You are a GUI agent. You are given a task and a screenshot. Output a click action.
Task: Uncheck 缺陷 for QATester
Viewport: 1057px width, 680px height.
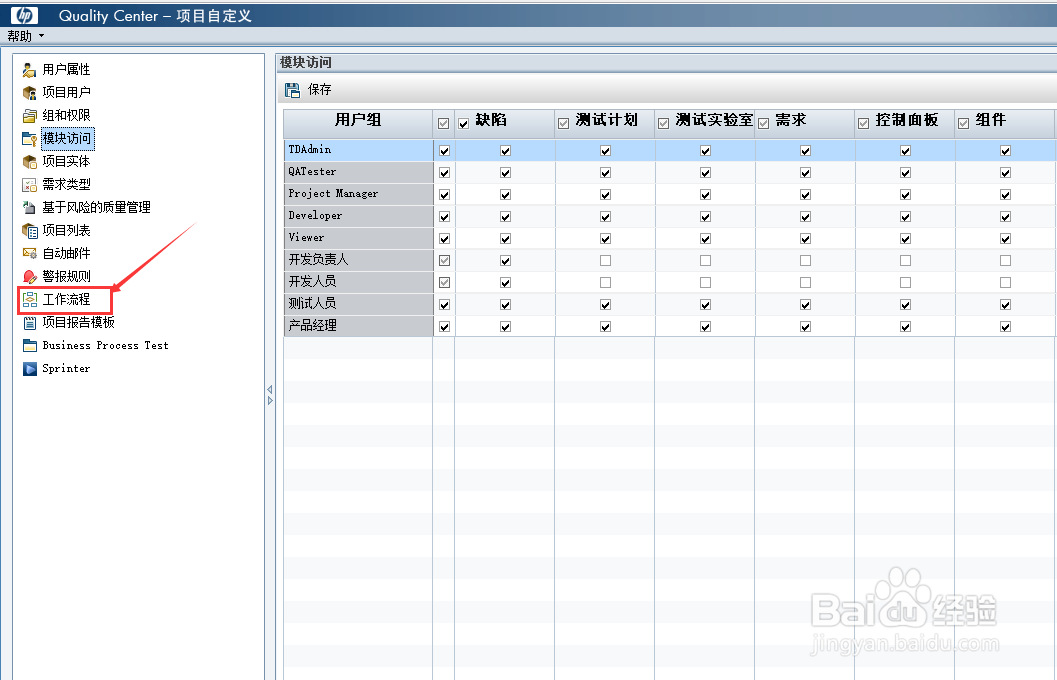pyautogui.click(x=506, y=173)
